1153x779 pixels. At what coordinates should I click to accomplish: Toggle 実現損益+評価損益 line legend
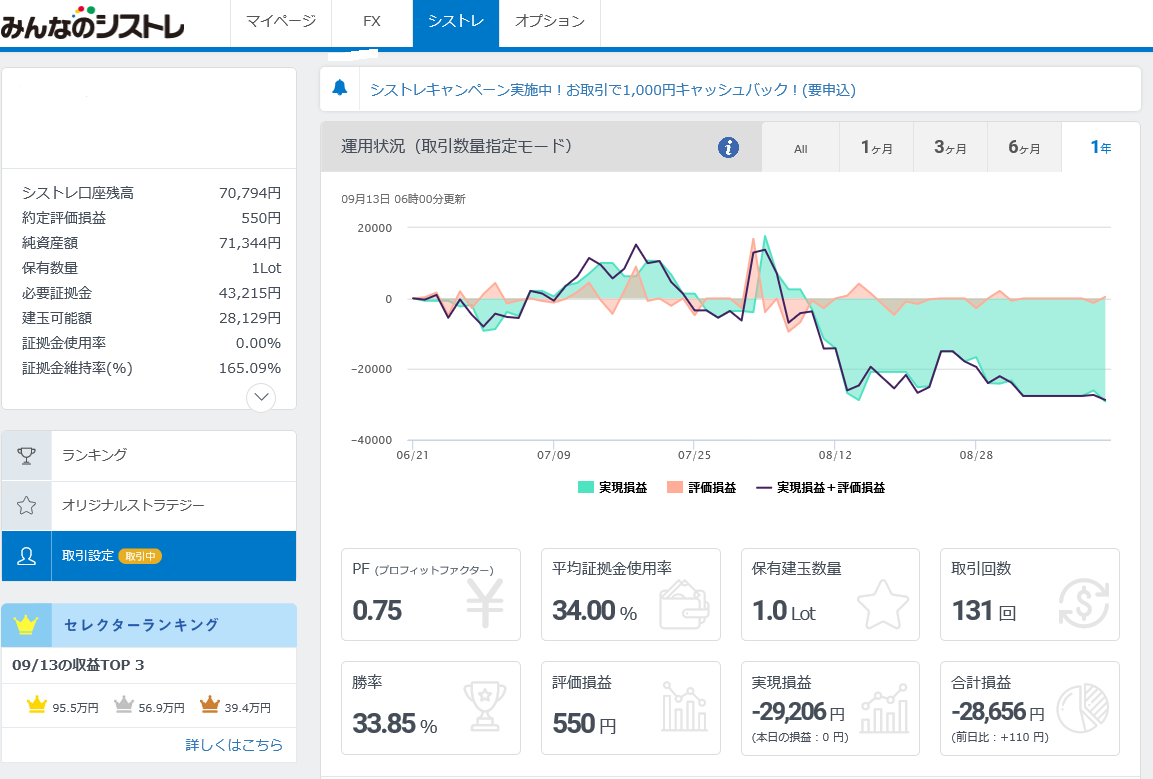[x=820, y=488]
